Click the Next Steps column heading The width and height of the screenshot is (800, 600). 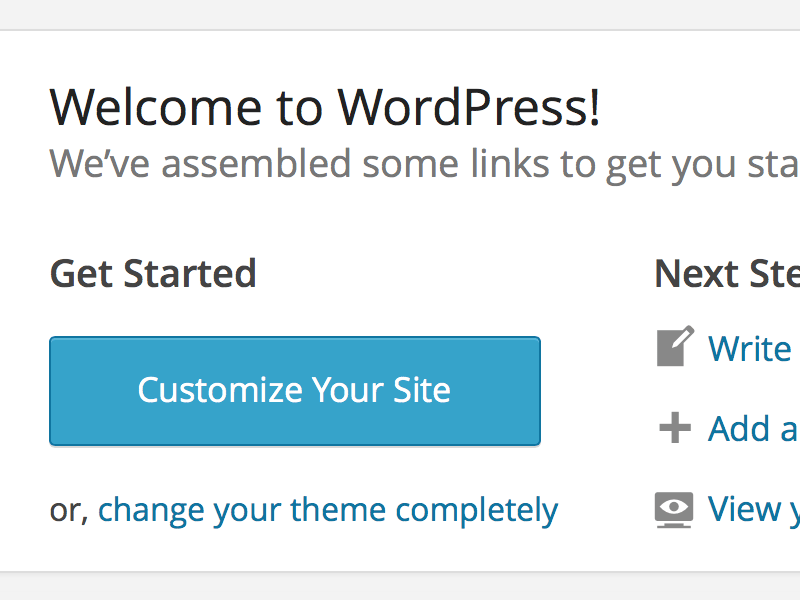pyautogui.click(x=726, y=273)
